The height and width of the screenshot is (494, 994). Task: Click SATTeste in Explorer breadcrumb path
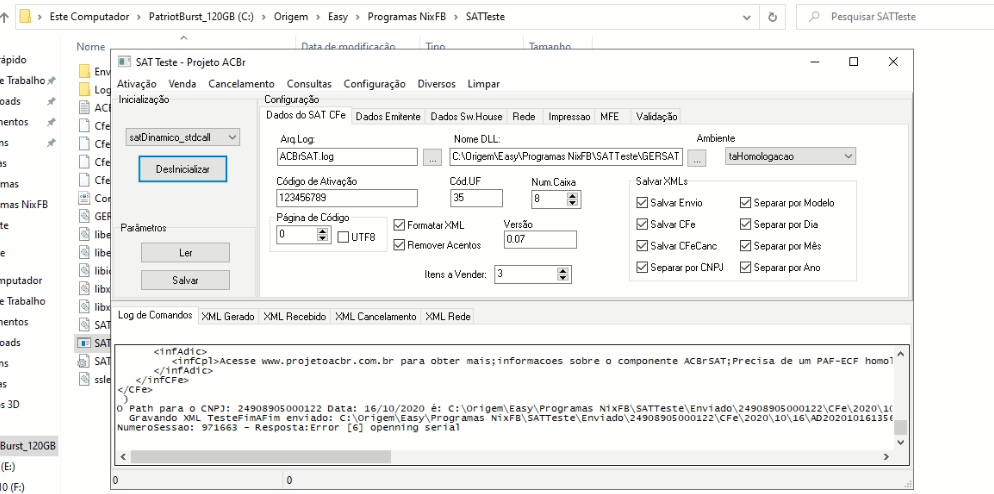(485, 17)
